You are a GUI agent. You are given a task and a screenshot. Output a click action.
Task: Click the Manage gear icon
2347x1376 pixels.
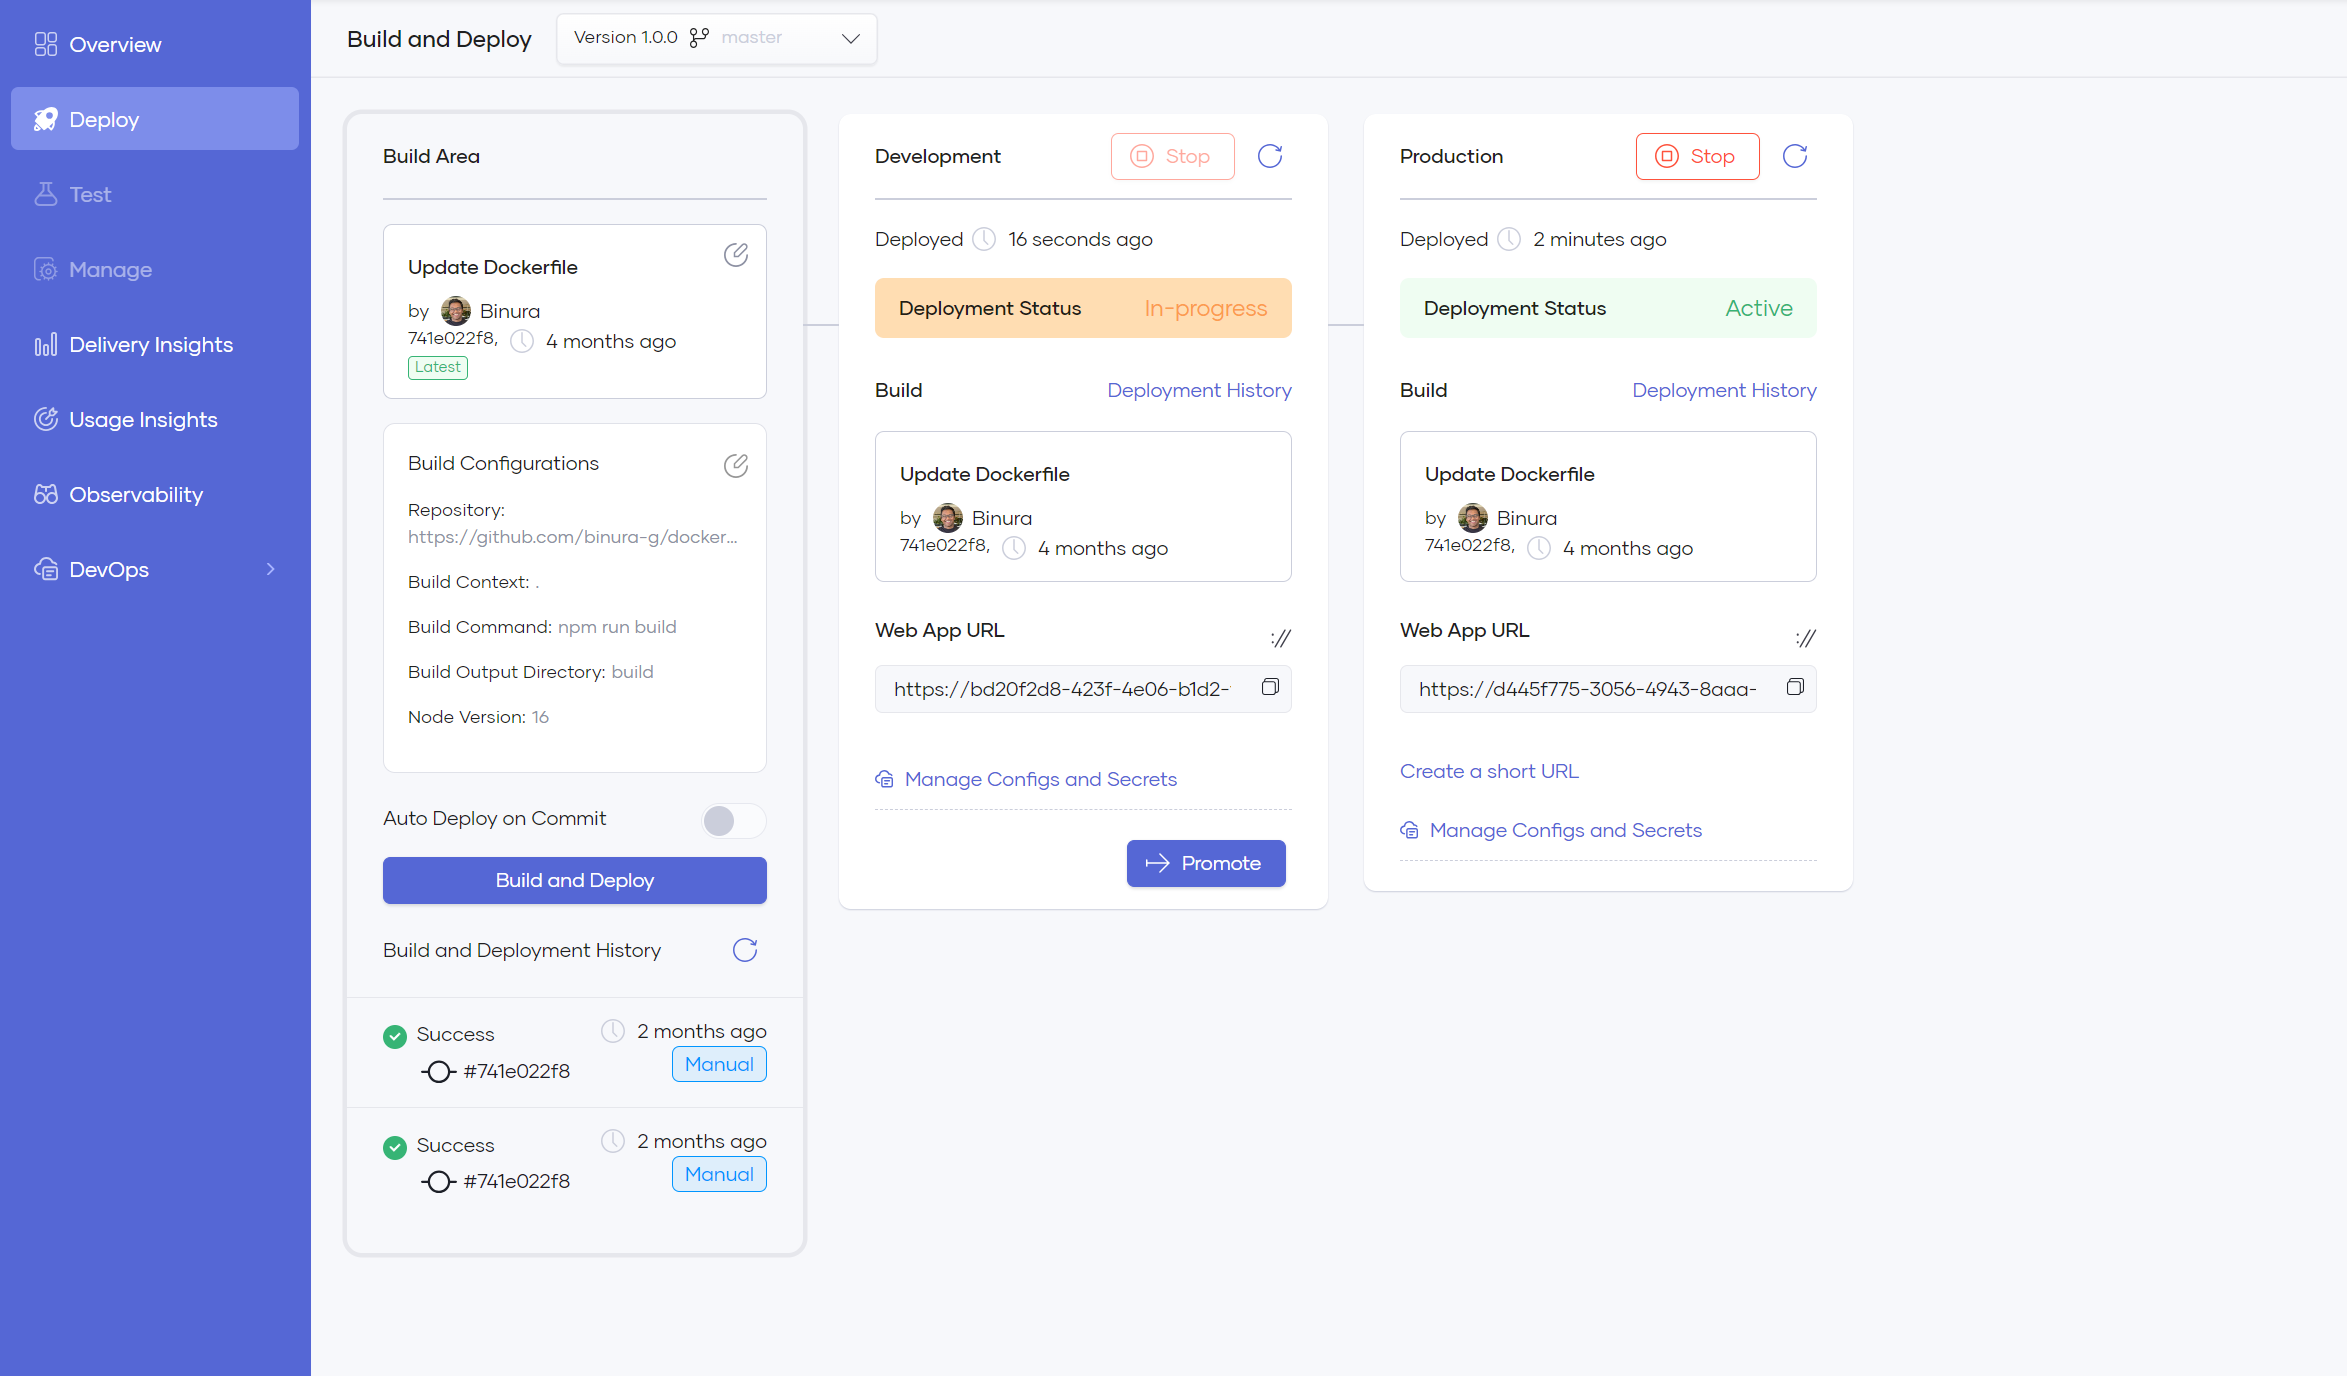pyautogui.click(x=45, y=269)
